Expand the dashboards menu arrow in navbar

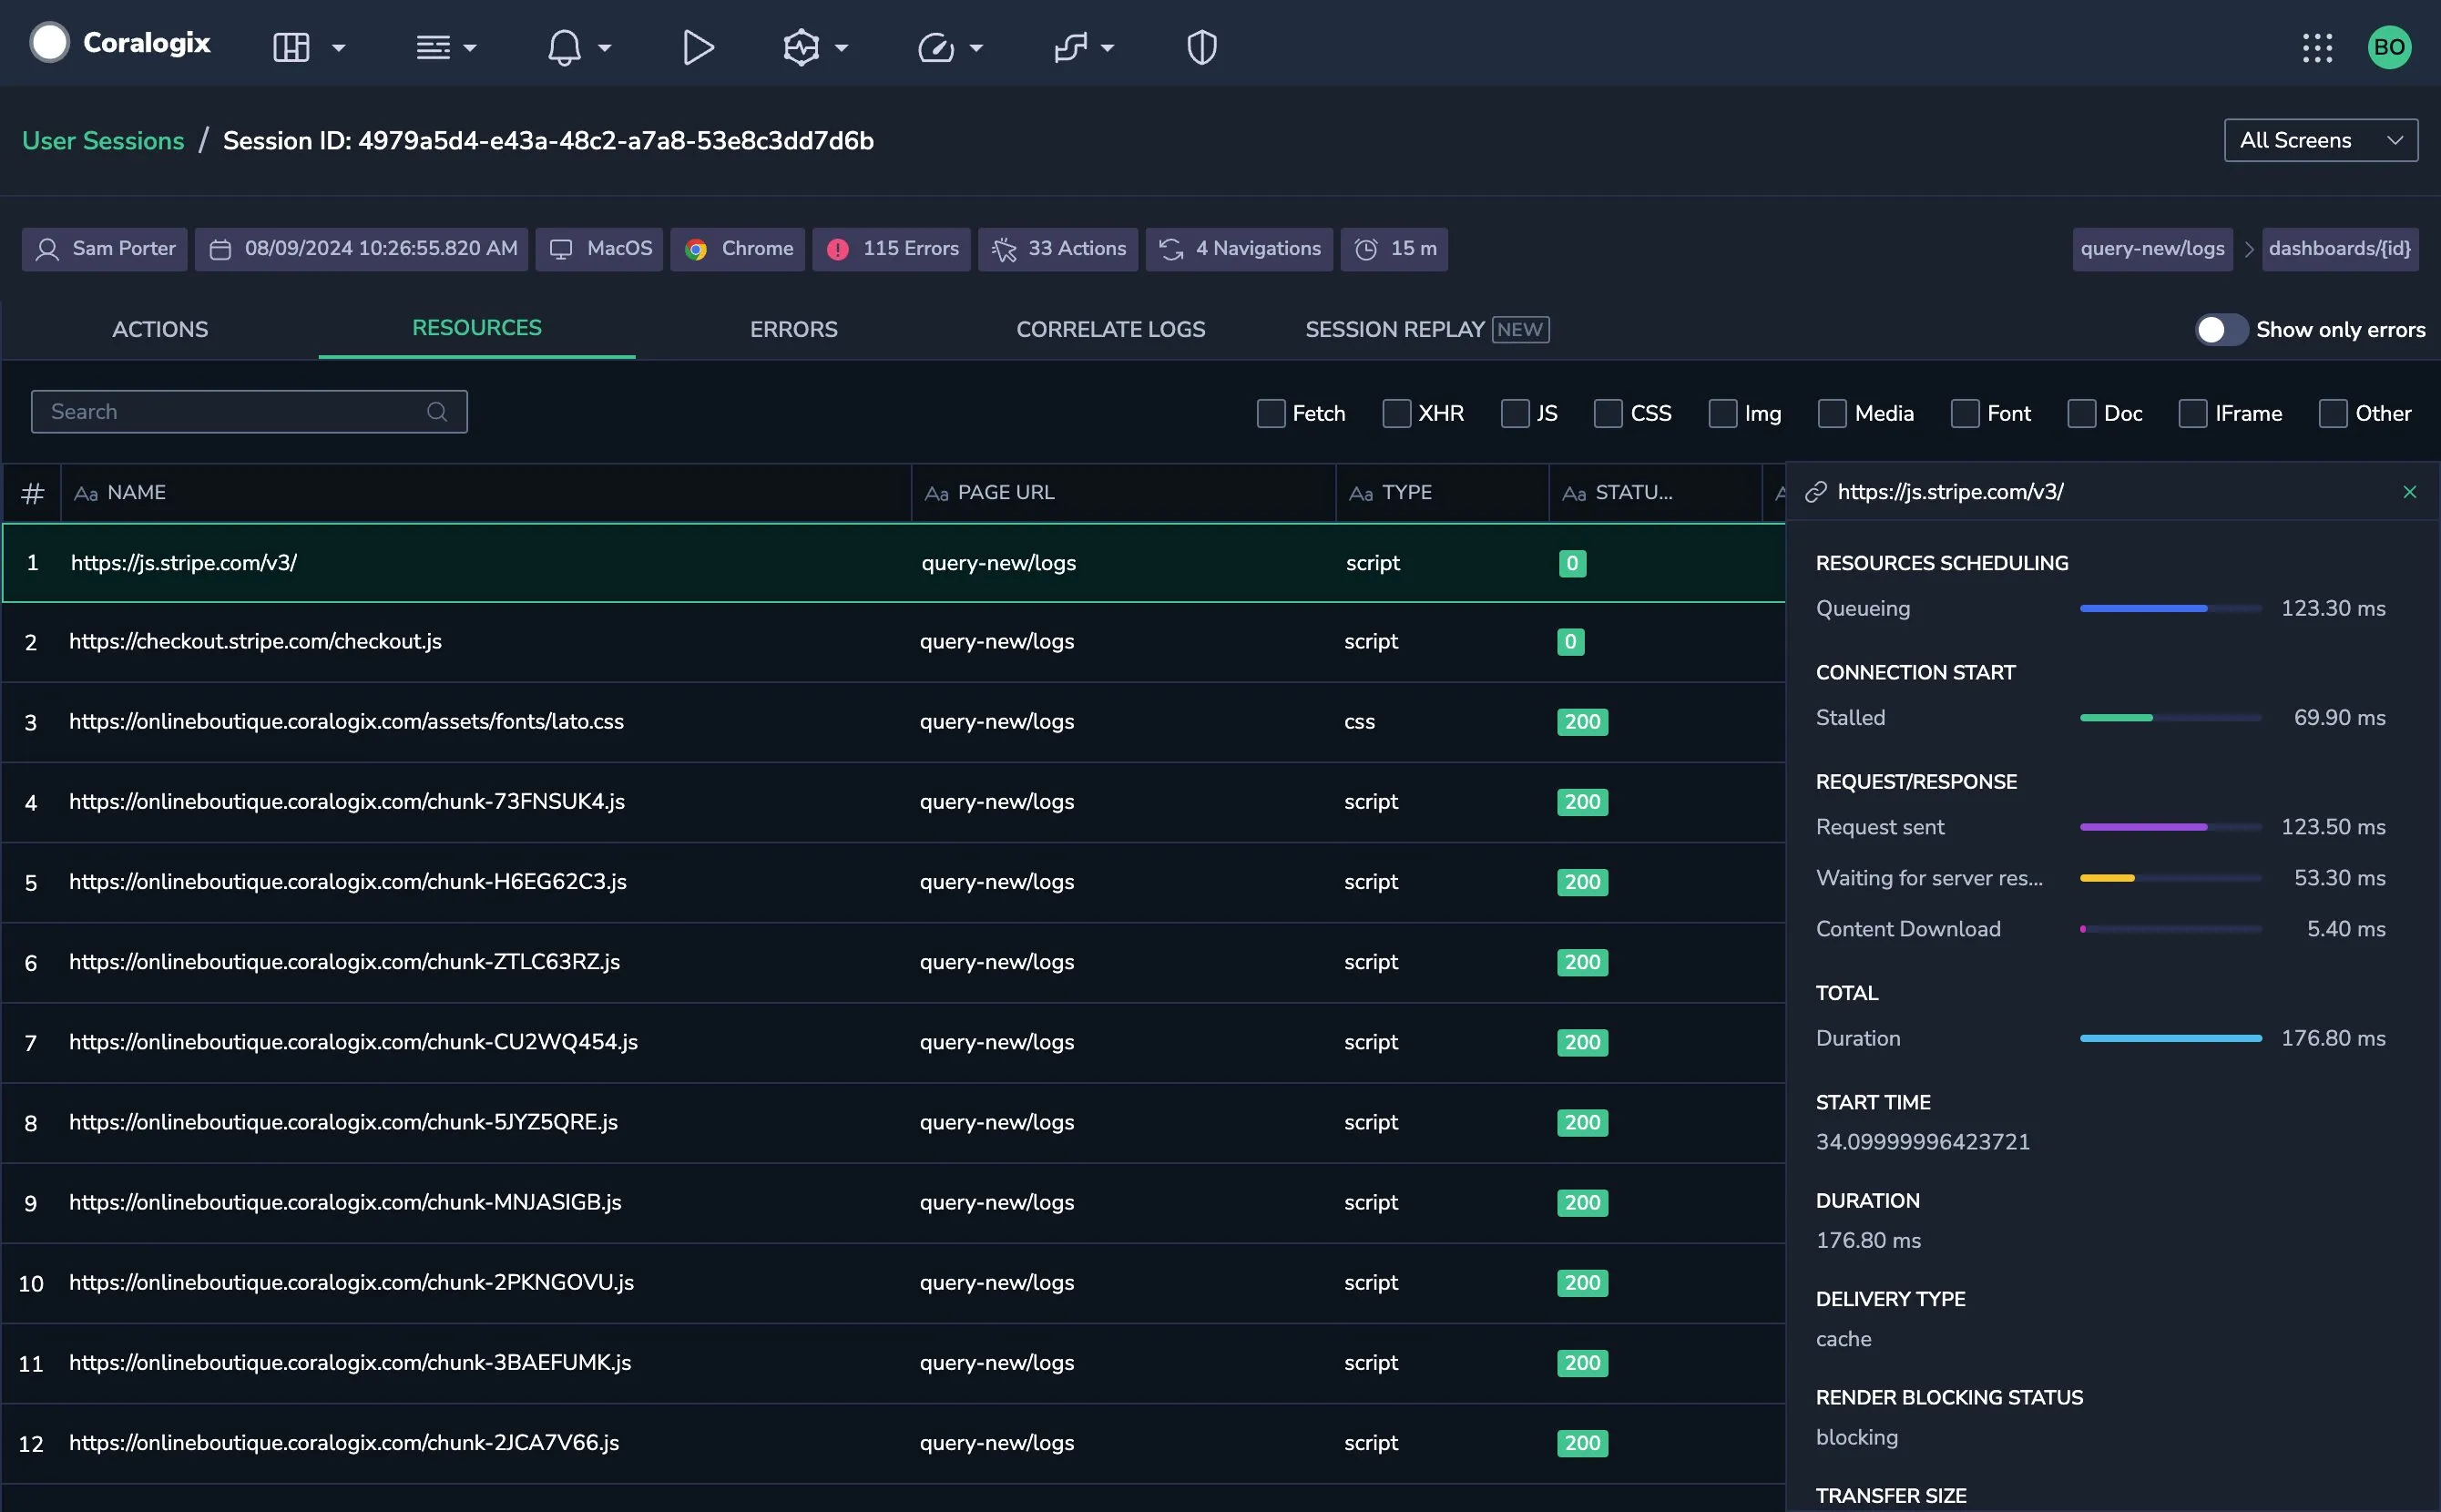point(338,48)
